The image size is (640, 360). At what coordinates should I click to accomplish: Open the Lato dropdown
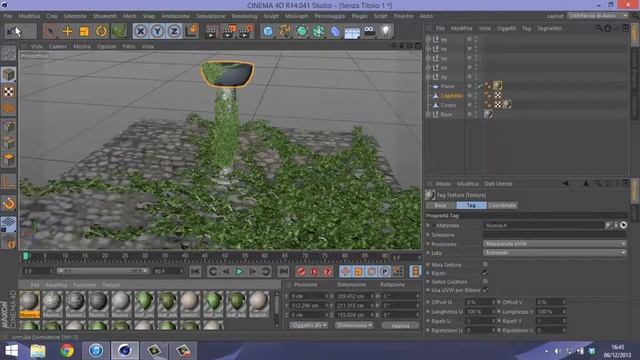coord(555,253)
